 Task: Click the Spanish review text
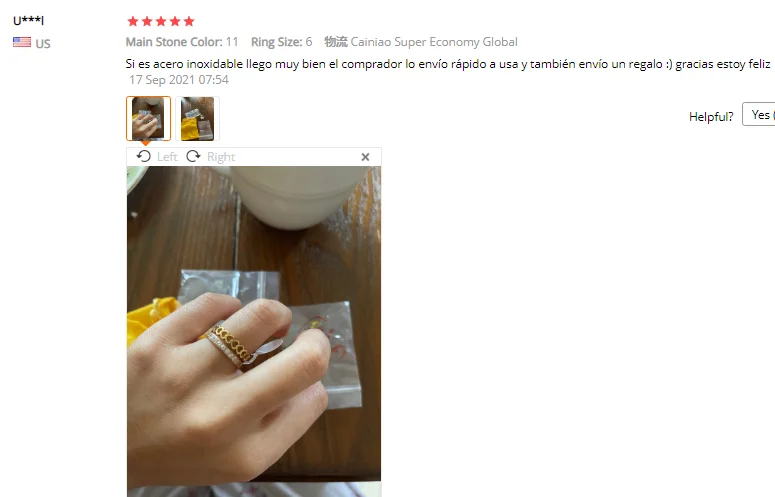[x=448, y=64]
